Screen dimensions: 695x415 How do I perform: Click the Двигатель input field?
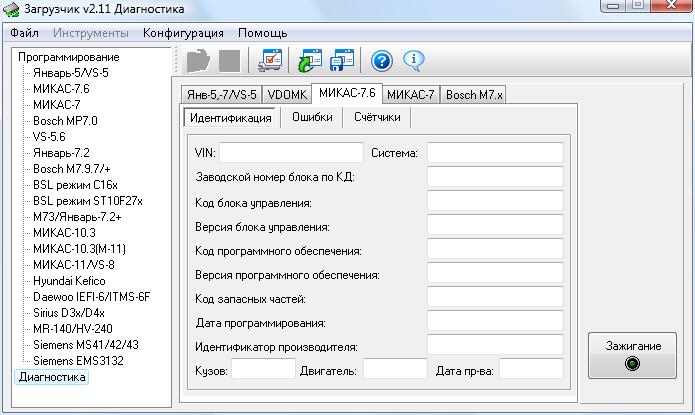point(395,368)
